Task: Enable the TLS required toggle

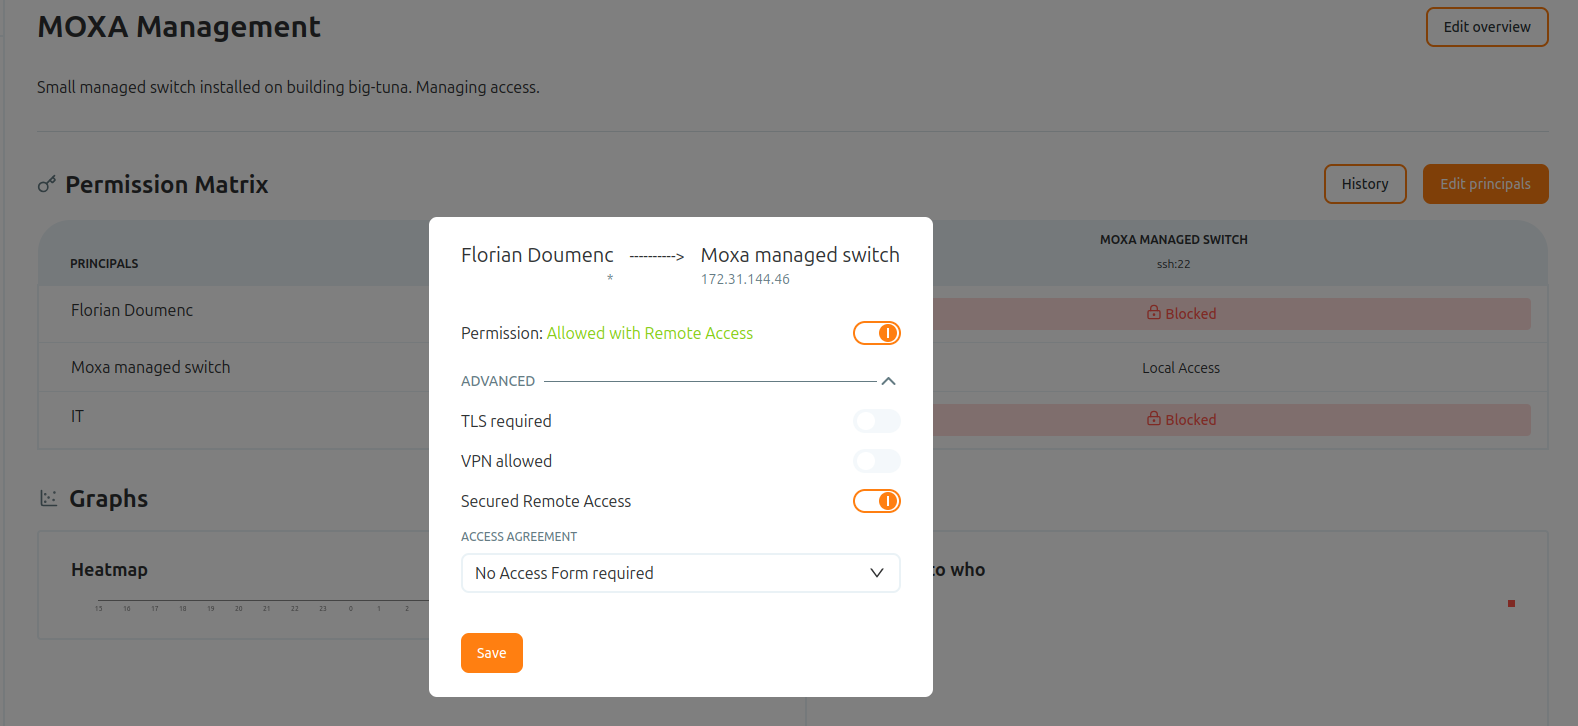Action: [877, 421]
